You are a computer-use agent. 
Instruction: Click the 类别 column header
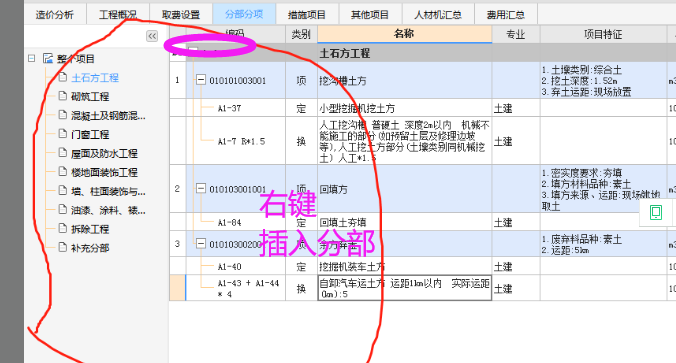coord(301,34)
